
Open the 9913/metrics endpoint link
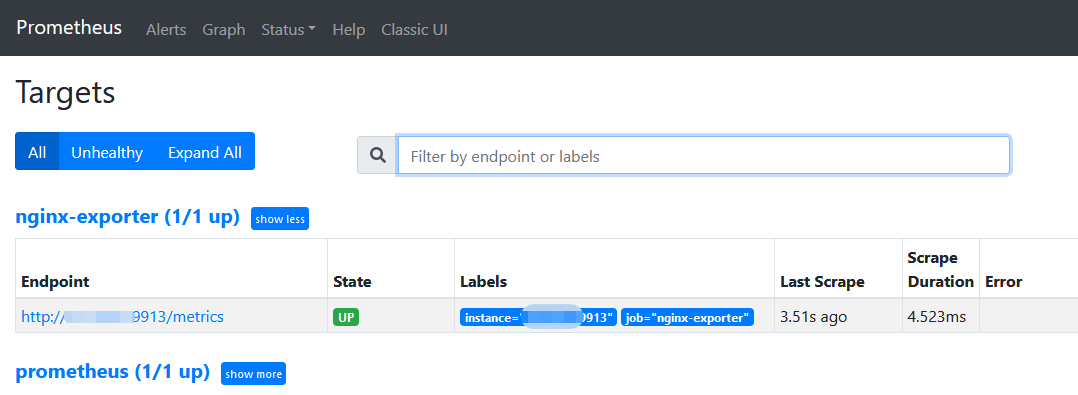coord(122,317)
